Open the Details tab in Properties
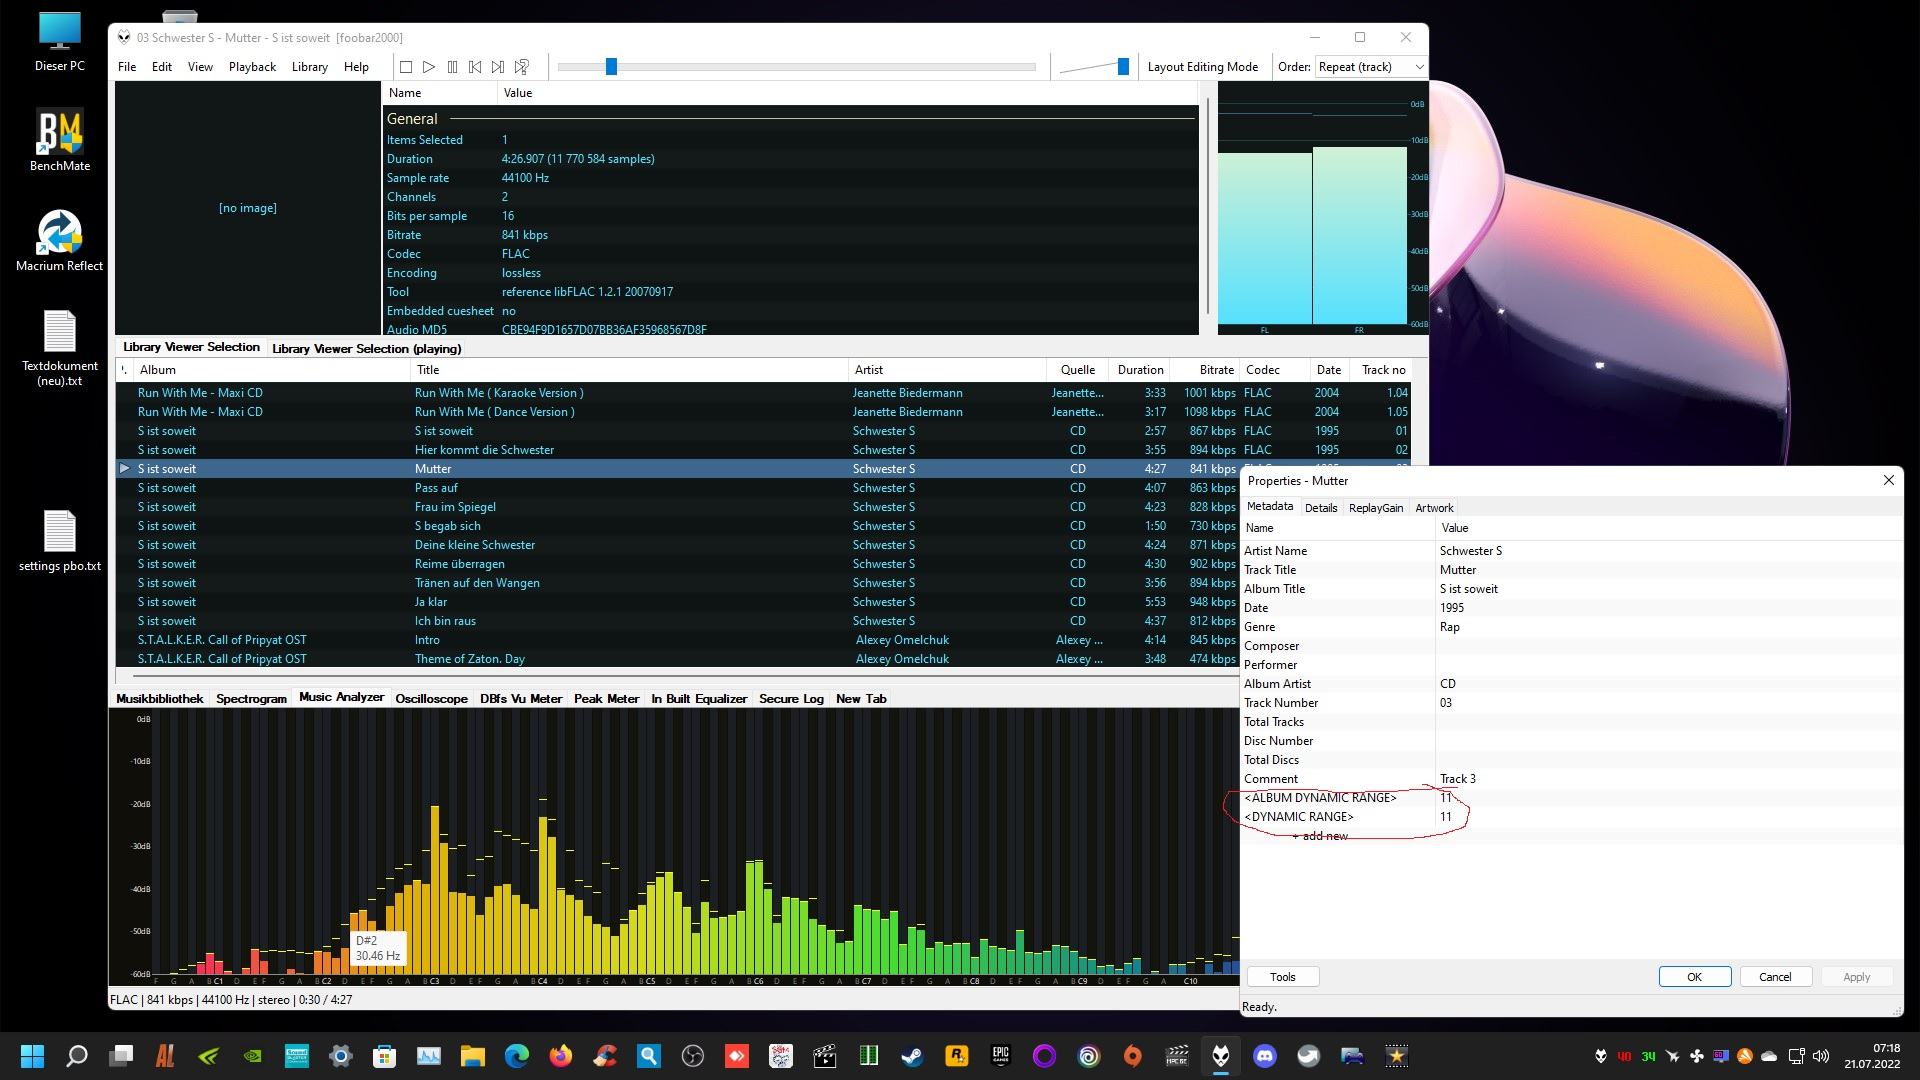The width and height of the screenshot is (1920, 1080). pyautogui.click(x=1320, y=508)
